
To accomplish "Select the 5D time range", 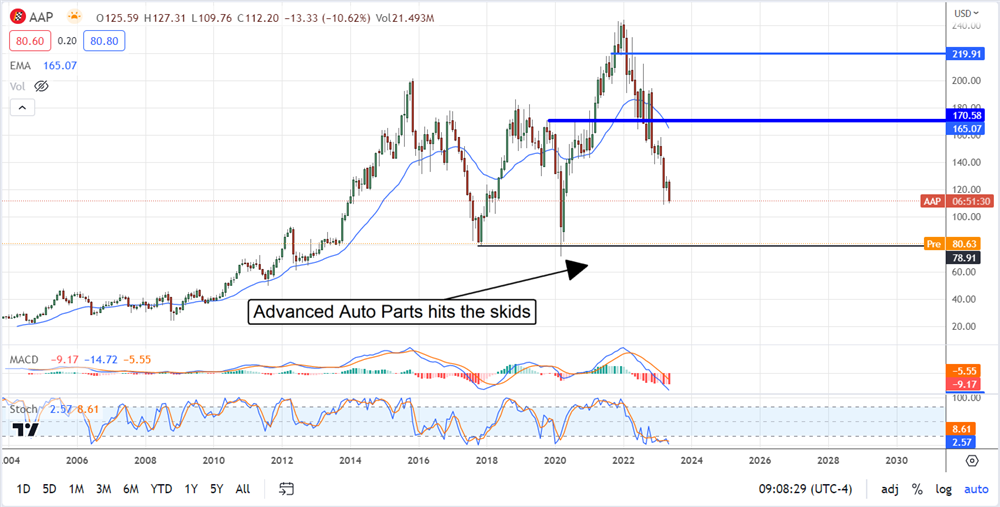I will 49,489.
